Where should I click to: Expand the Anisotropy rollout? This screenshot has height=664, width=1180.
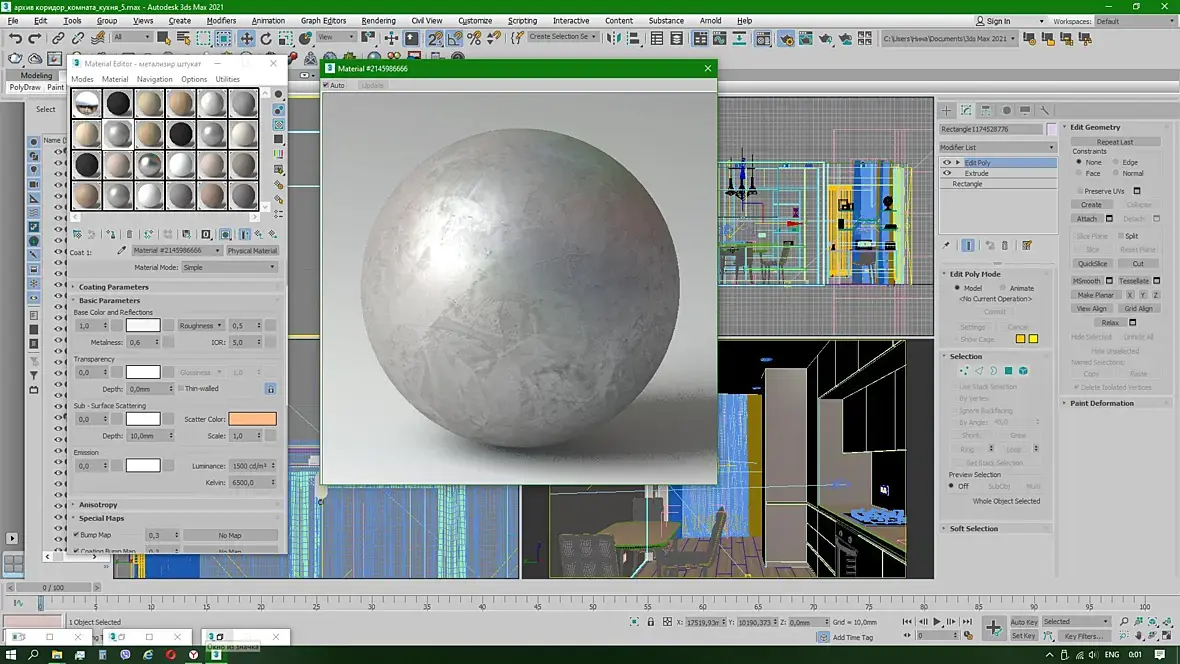(x=98, y=505)
